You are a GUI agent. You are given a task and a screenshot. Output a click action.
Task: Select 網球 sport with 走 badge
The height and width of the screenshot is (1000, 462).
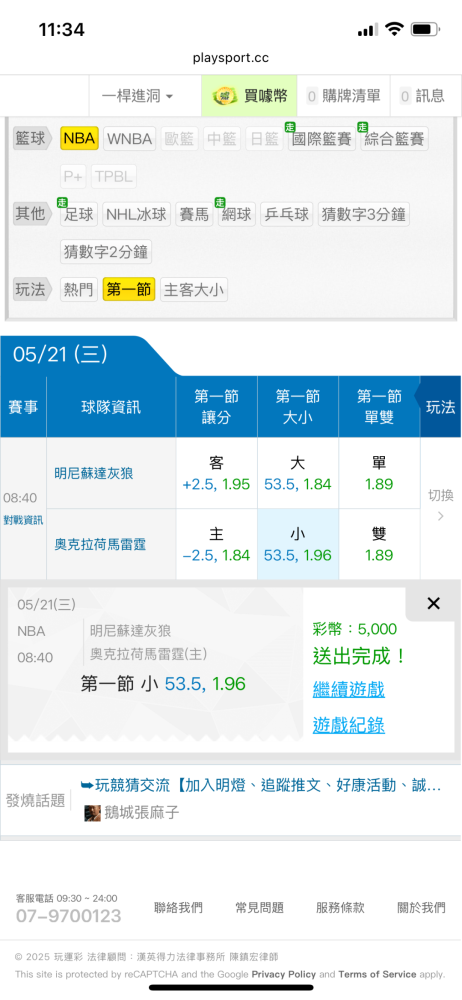coord(237,214)
